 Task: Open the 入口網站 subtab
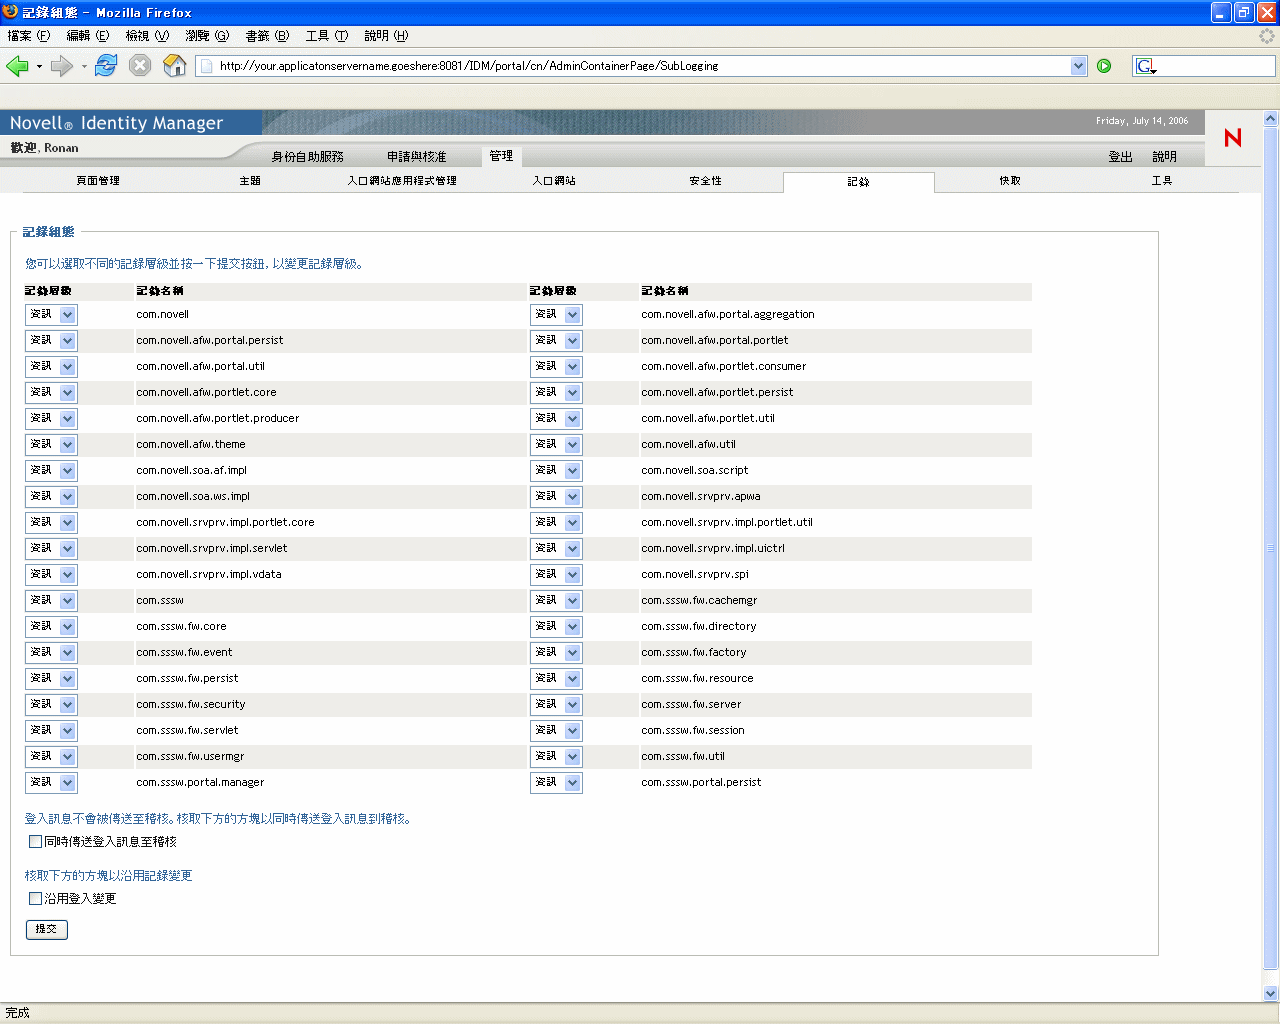[x=554, y=181]
